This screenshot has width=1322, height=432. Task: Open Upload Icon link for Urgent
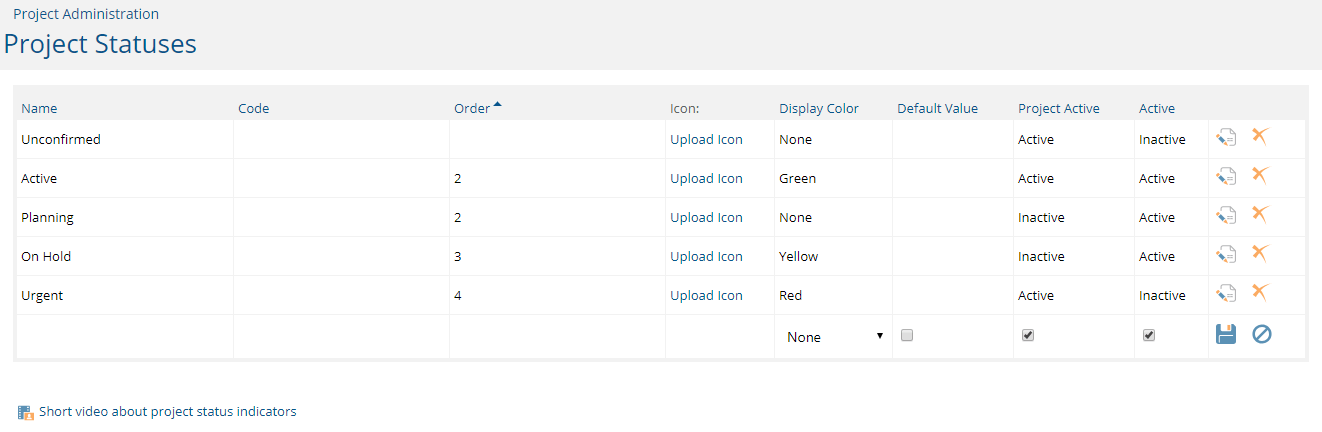coord(706,295)
